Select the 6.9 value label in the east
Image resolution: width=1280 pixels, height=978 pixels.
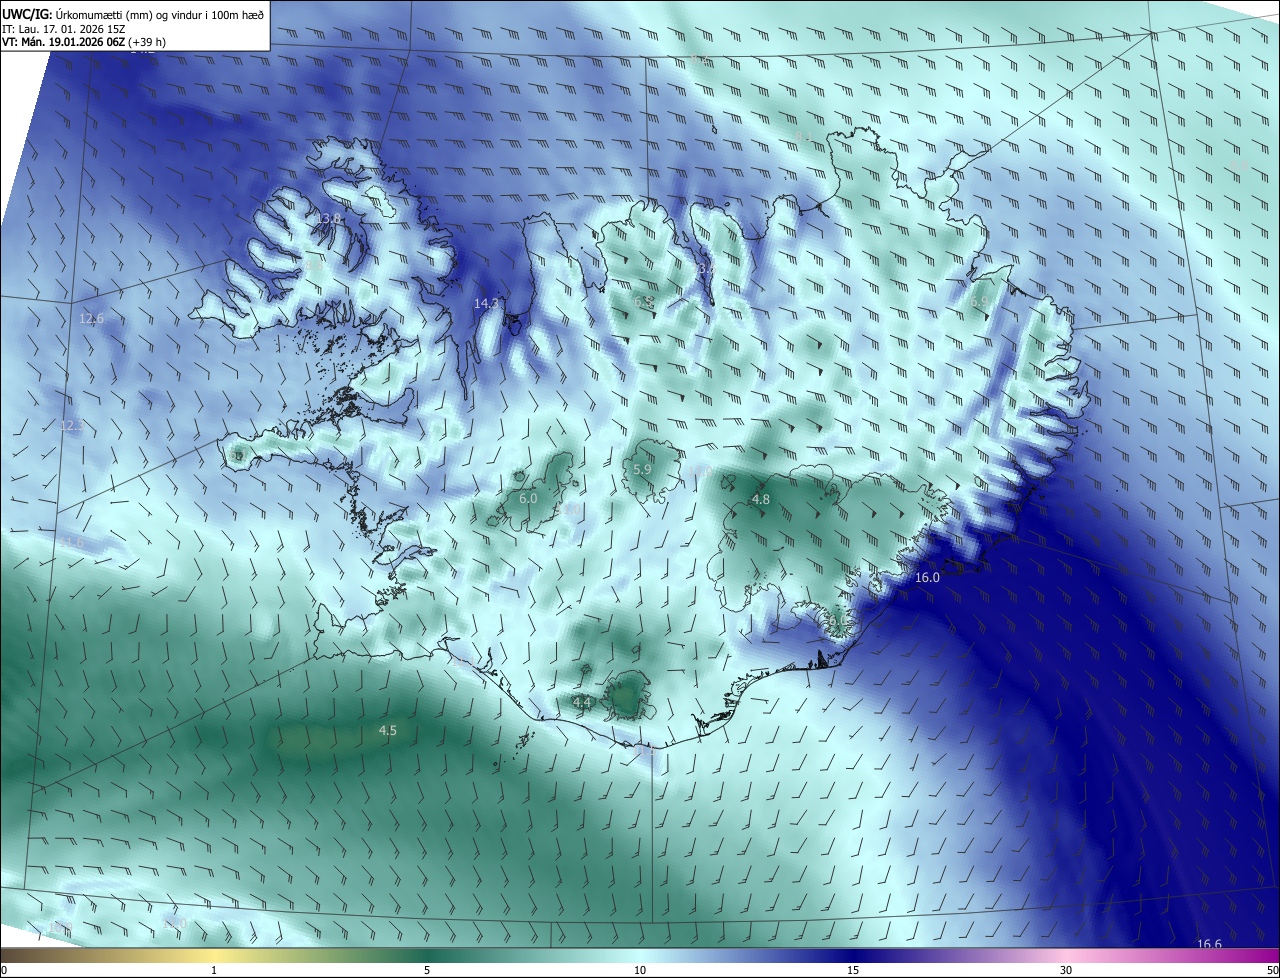click(979, 301)
